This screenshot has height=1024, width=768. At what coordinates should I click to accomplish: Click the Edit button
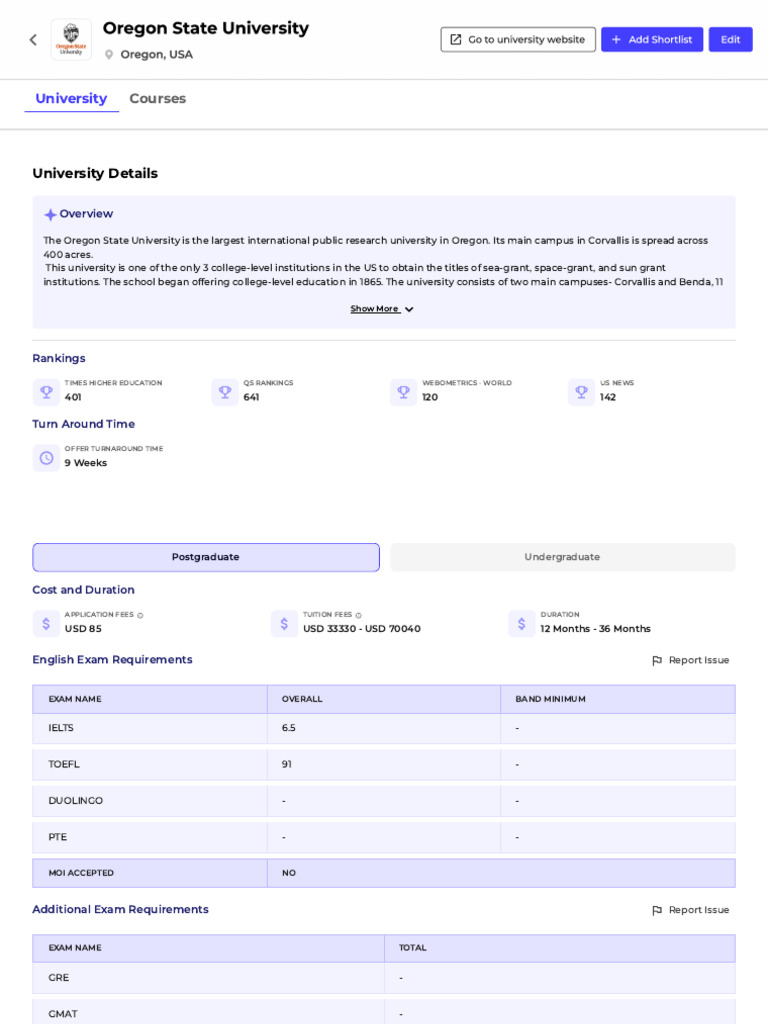(x=730, y=40)
